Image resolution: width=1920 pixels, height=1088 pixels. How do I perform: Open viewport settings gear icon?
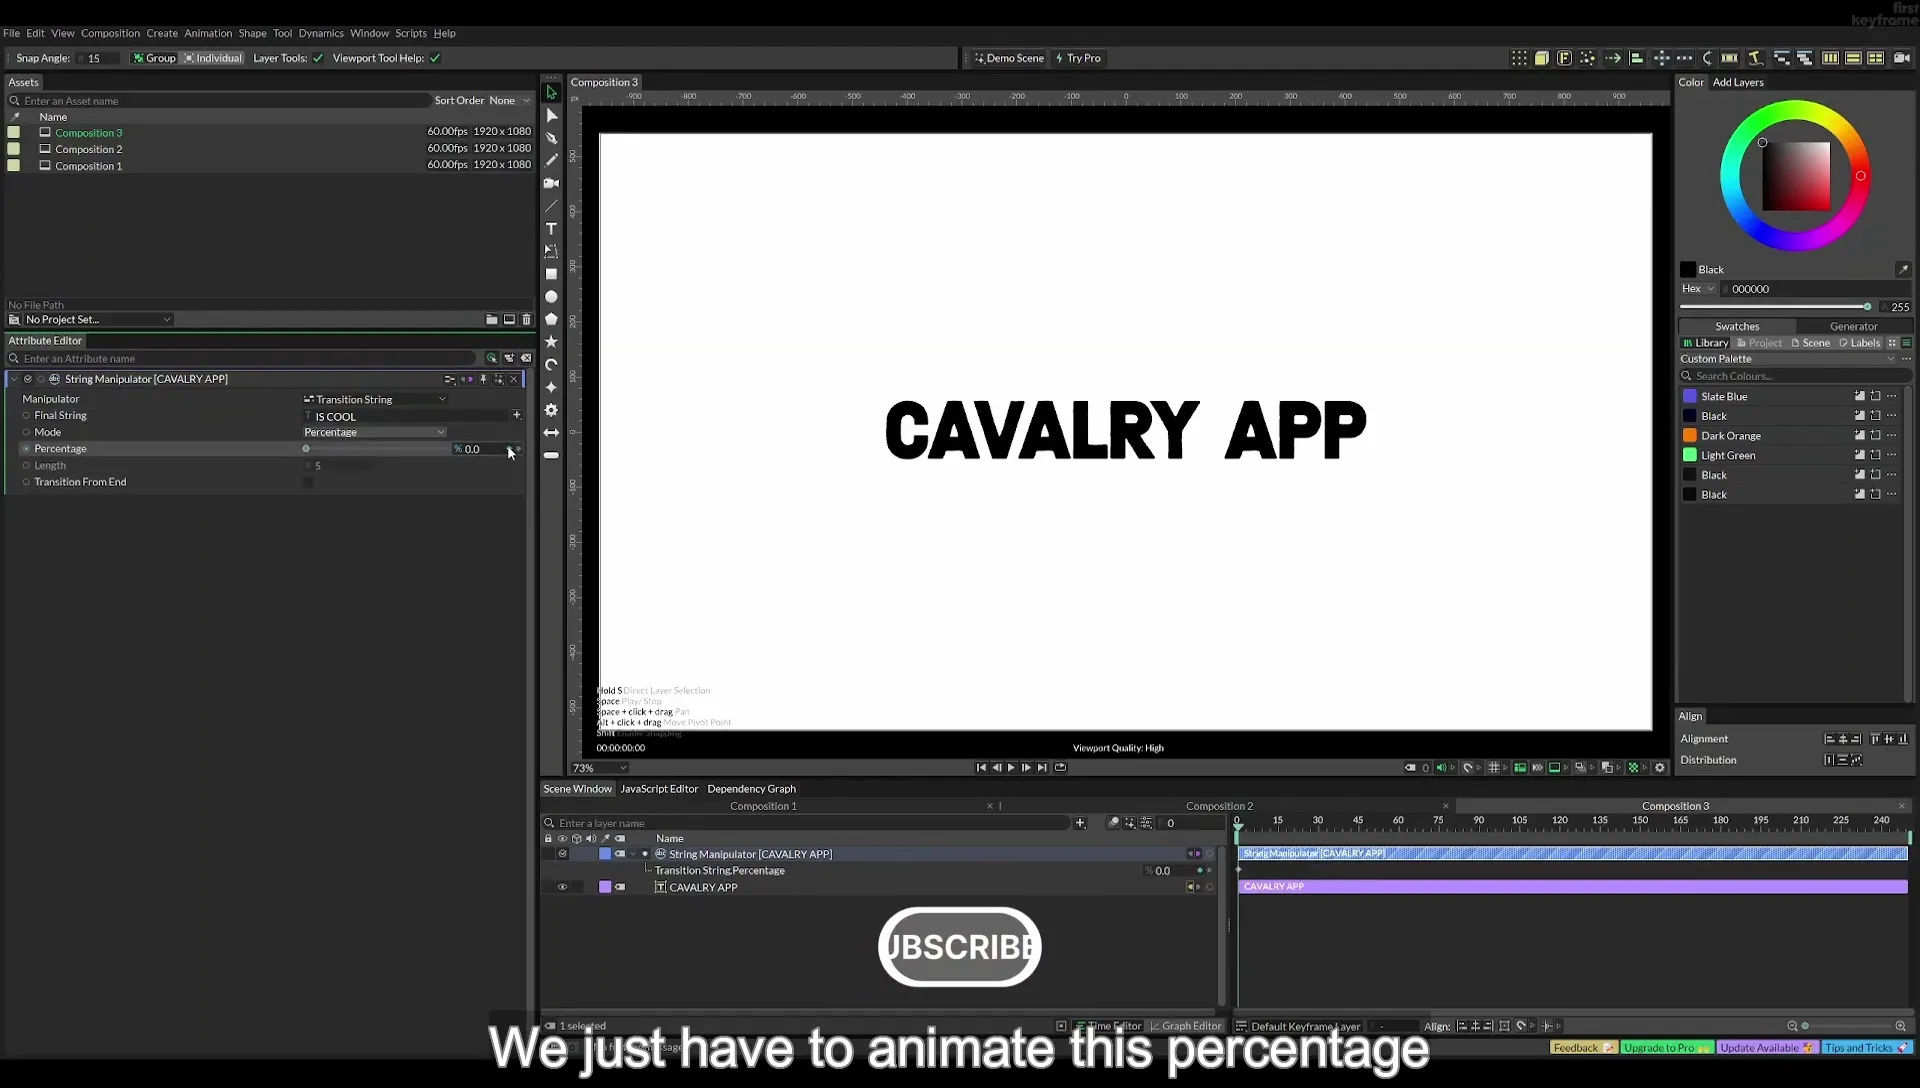1660,768
